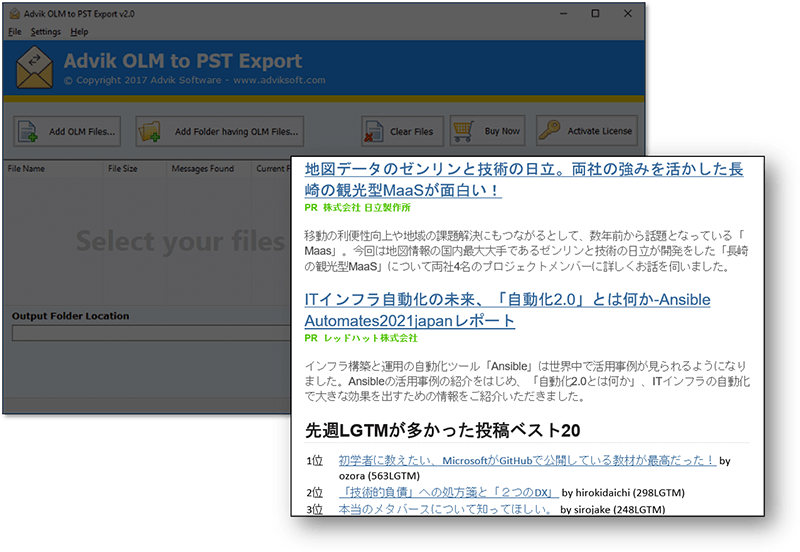
Task: Sort by Messages Found column header
Action: coord(203,168)
